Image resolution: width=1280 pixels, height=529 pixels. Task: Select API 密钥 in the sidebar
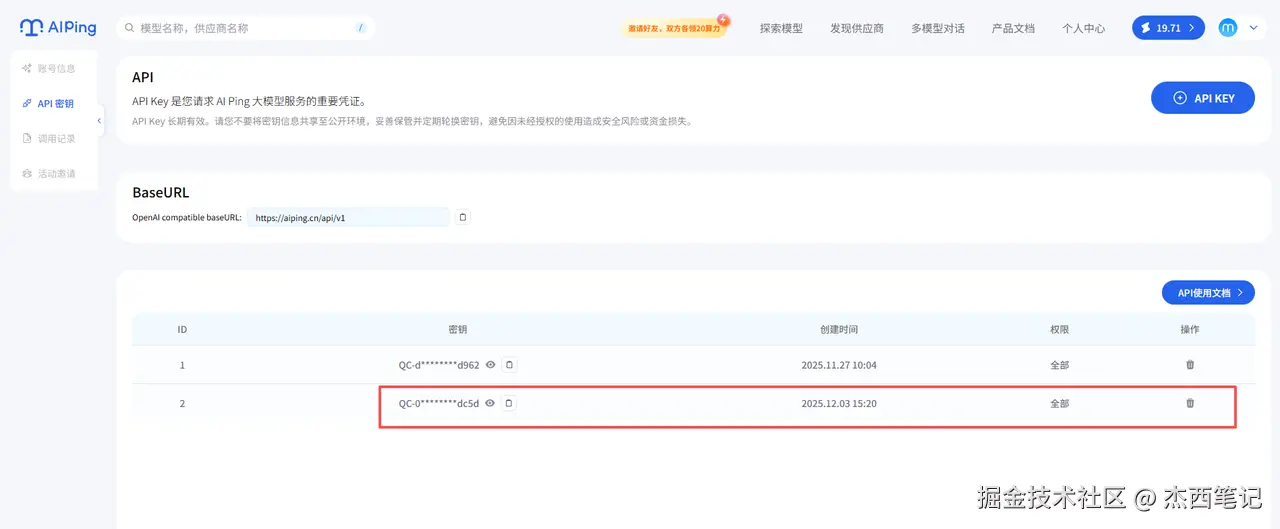coord(49,103)
